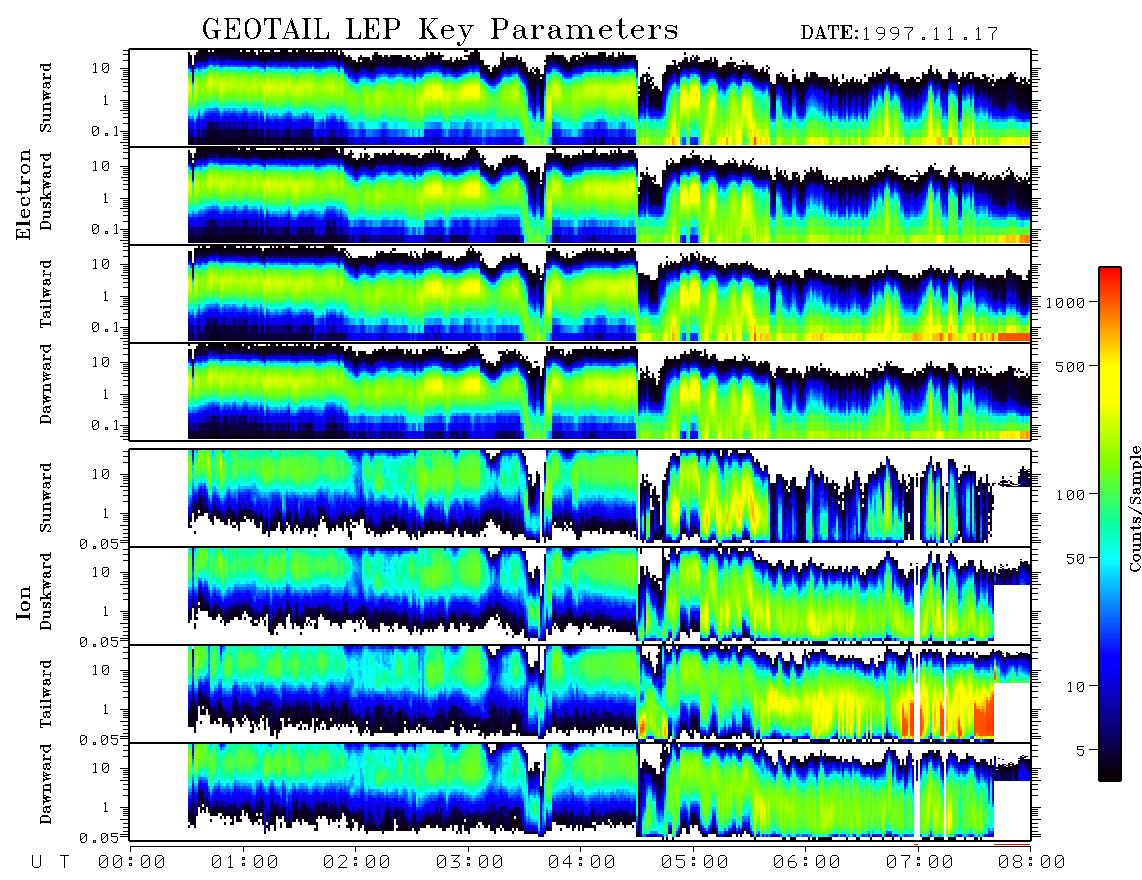Image resolution: width=1142 pixels, height=880 pixels.
Task: Select the DATE:1997.11.17 label
Action: (899, 33)
